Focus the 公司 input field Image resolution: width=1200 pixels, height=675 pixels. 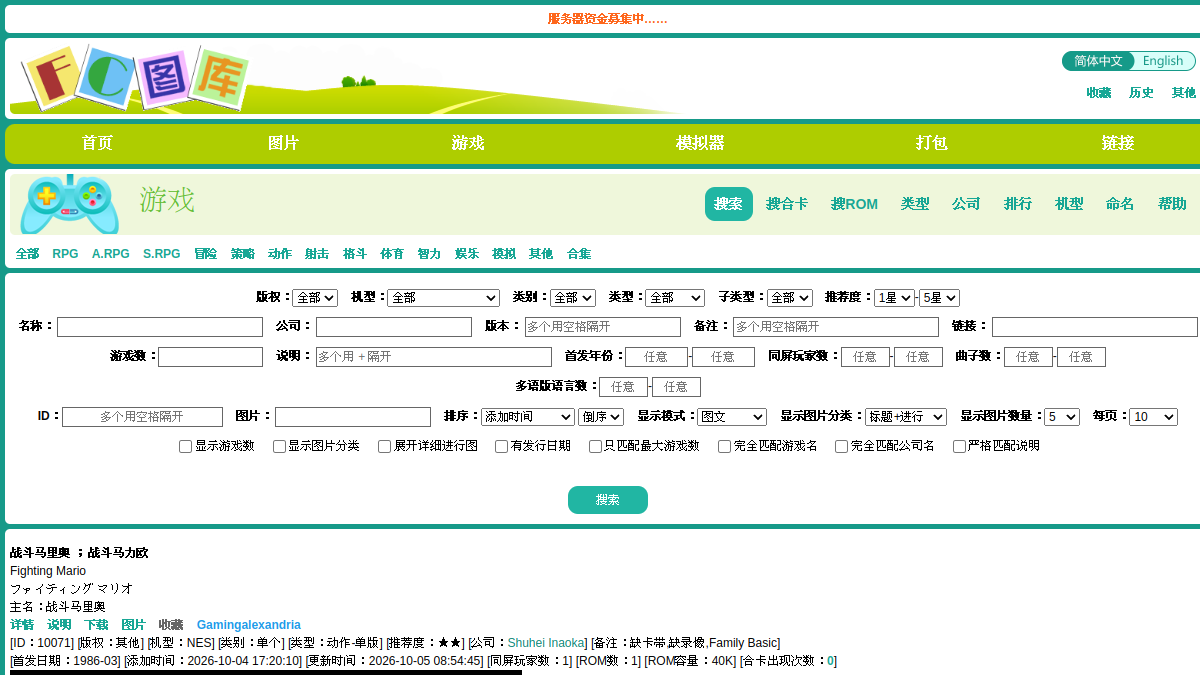pos(394,327)
